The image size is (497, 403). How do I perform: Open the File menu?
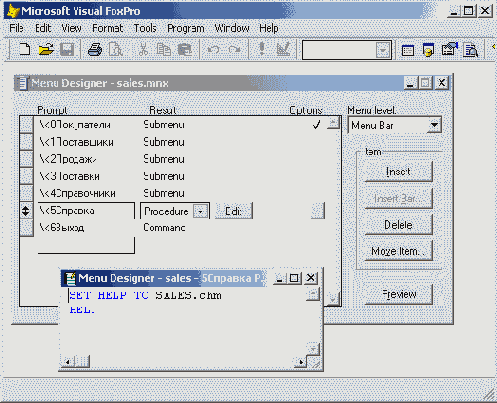(16, 28)
